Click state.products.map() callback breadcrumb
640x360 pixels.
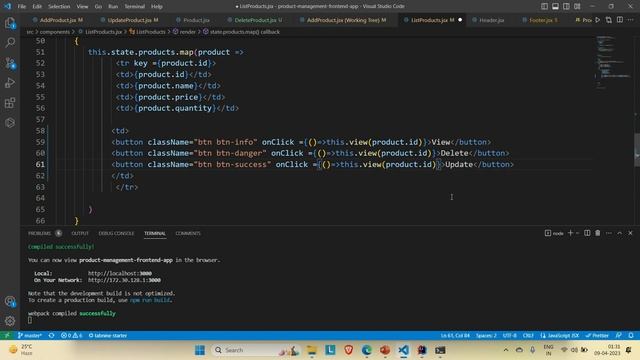(x=244, y=31)
